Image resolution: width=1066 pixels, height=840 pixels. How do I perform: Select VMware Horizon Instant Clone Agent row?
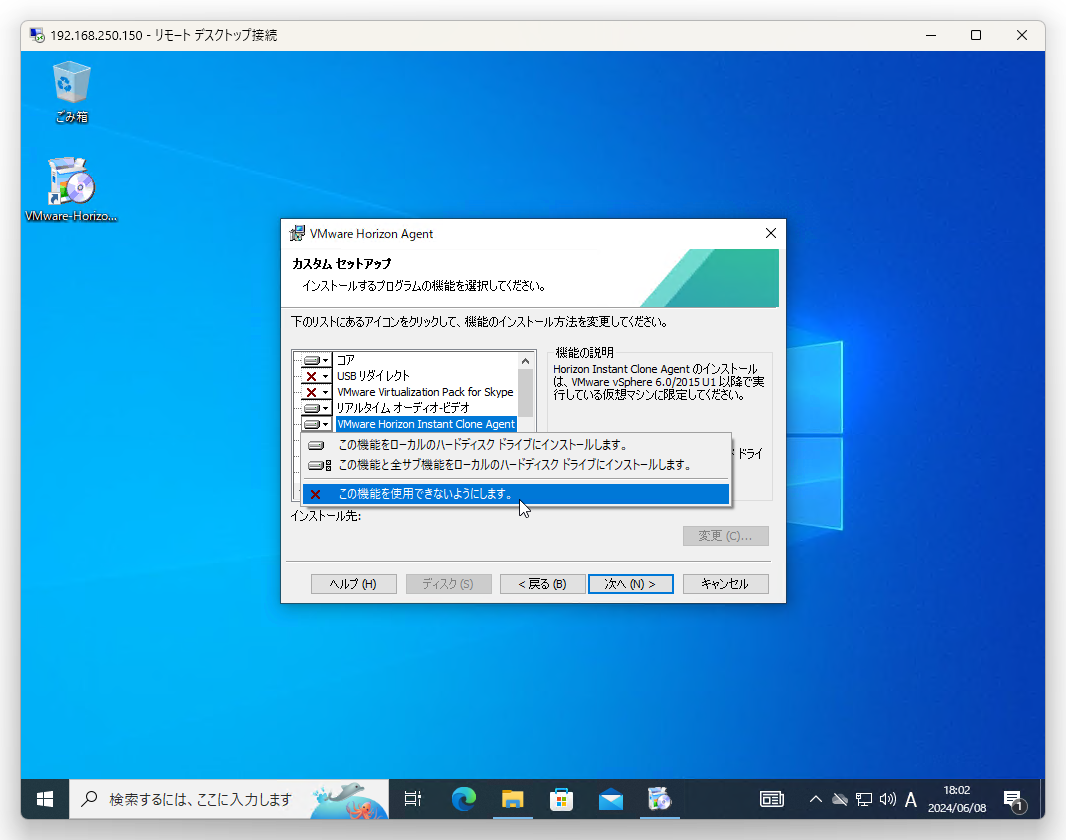pyautogui.click(x=426, y=424)
